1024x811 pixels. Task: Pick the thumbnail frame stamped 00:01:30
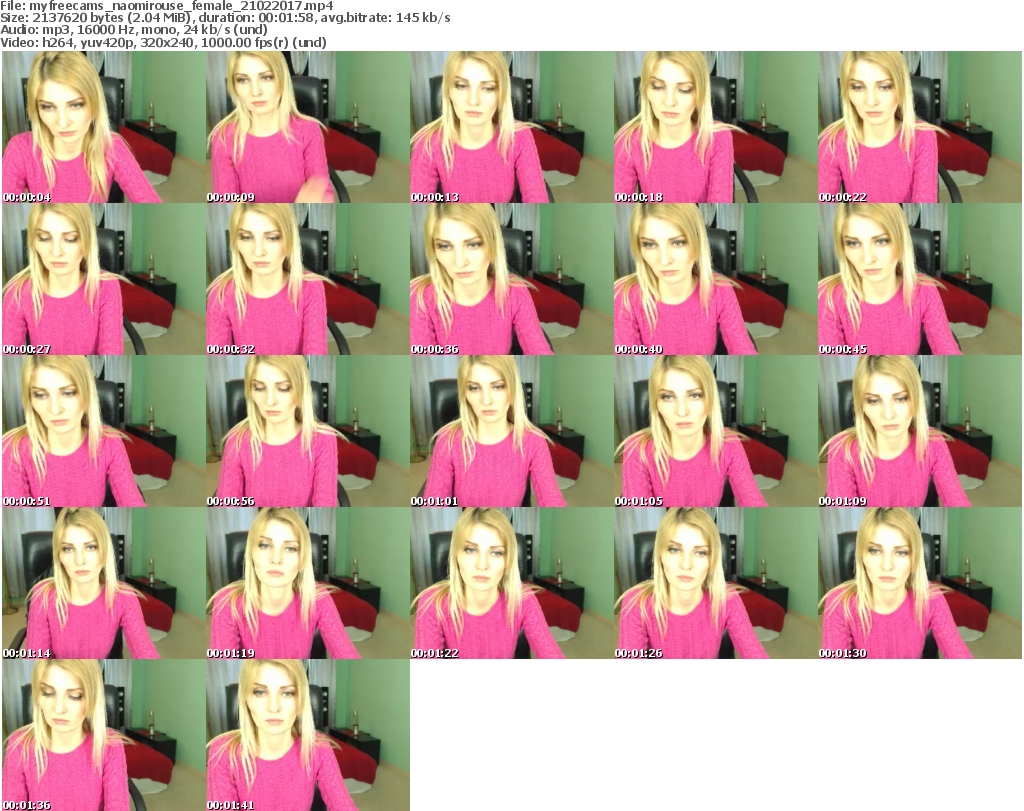920,583
